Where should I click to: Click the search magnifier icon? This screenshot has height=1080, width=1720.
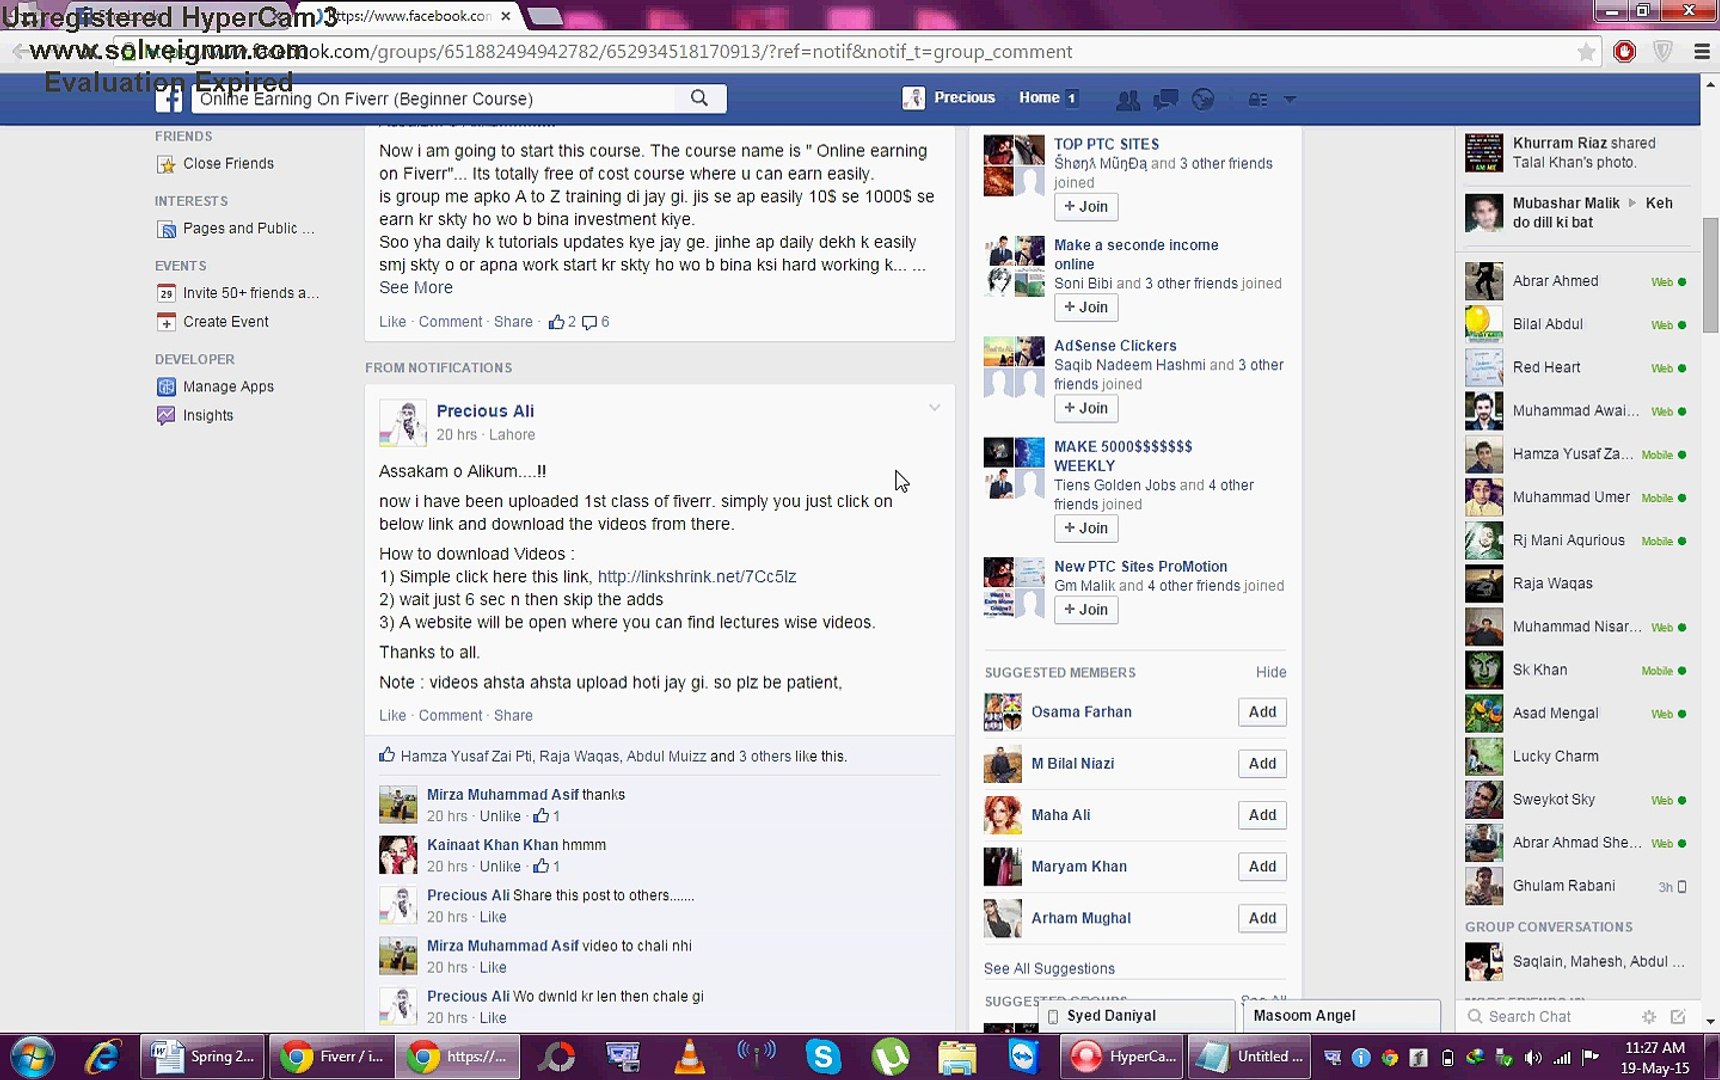699,98
